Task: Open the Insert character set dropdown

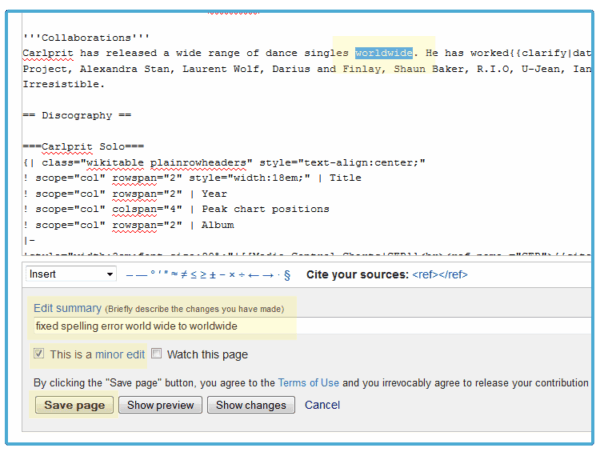Action: click(71, 274)
